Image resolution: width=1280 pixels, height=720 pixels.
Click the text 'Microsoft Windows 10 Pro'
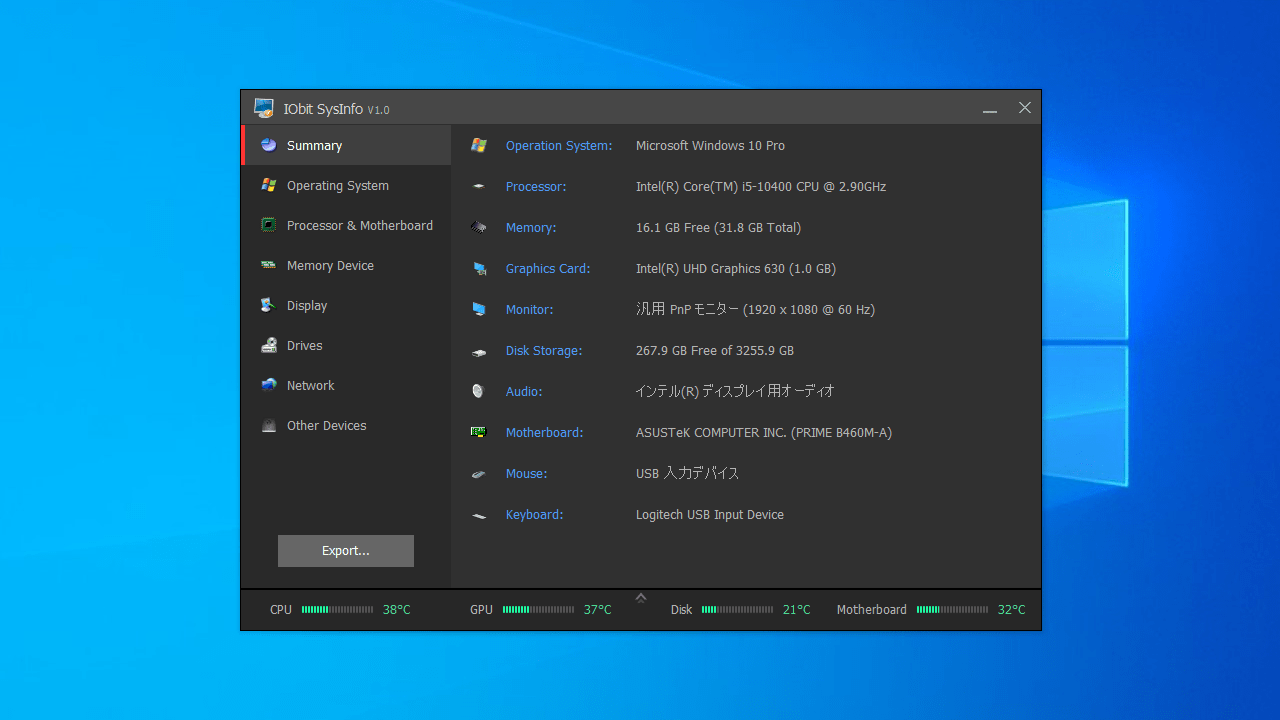[x=710, y=145]
